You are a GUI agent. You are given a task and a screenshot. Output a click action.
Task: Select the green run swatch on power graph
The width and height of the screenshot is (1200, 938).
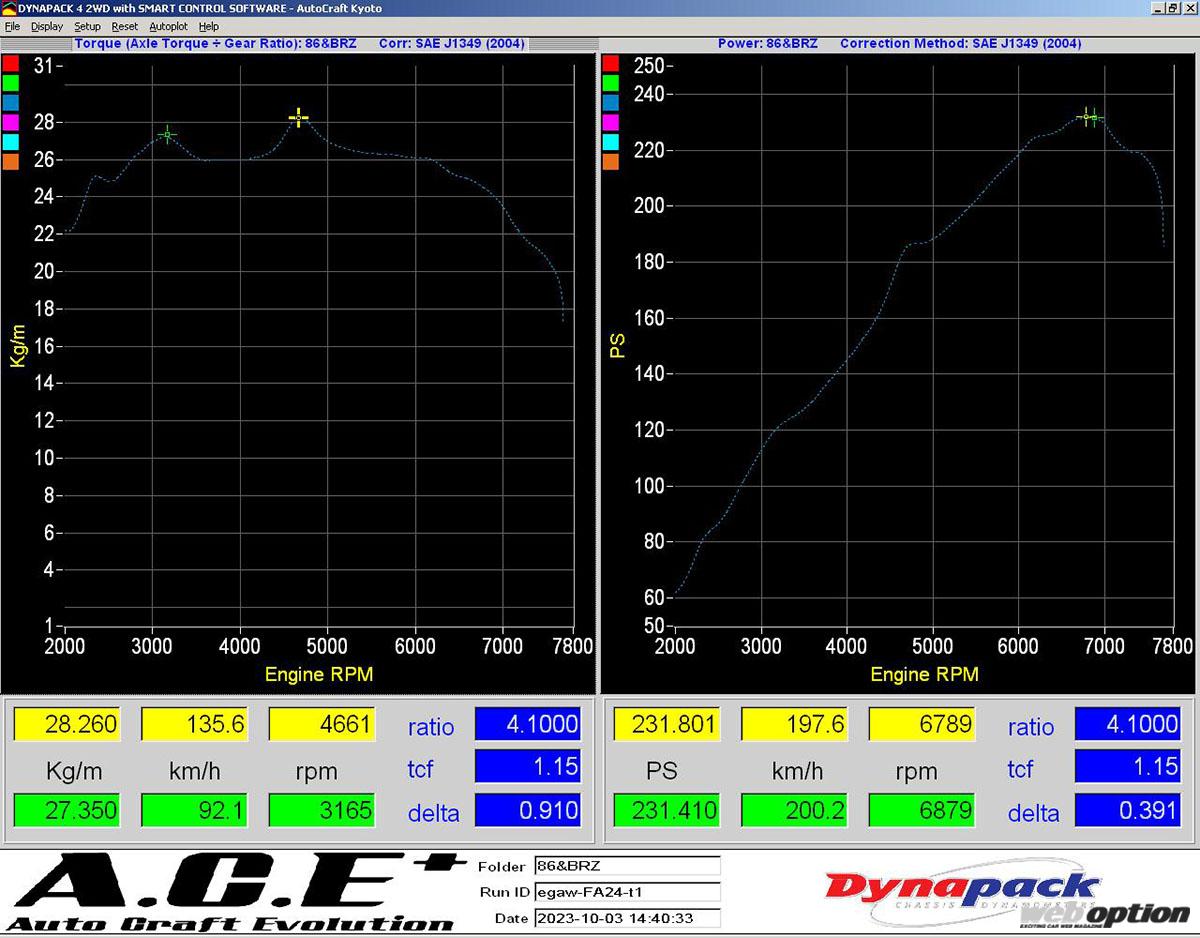(611, 83)
